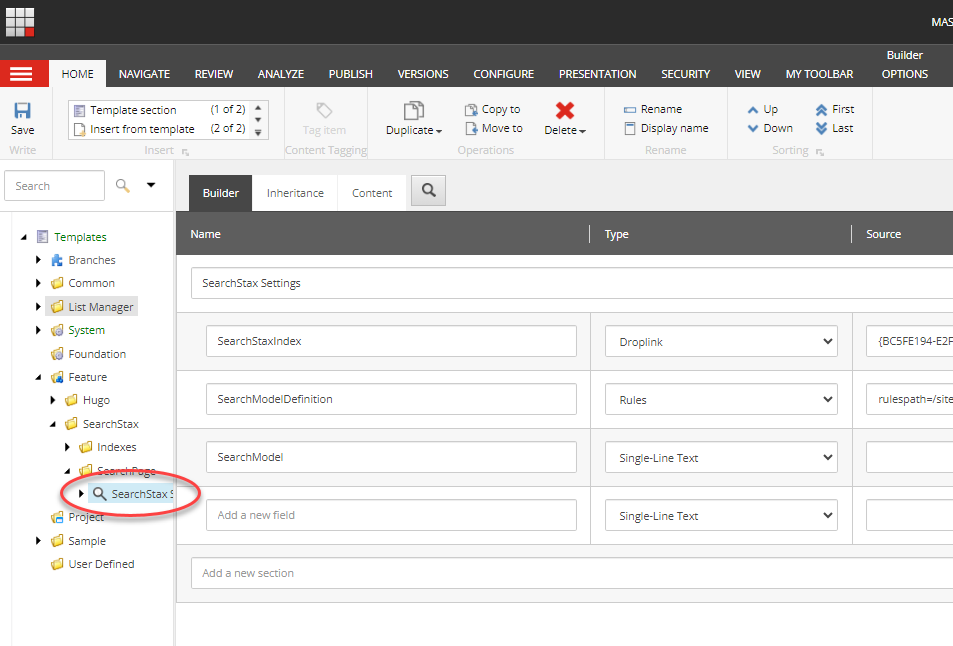Switch to the PUBLISH ribbon tab
This screenshot has height=646, width=953.
351,74
